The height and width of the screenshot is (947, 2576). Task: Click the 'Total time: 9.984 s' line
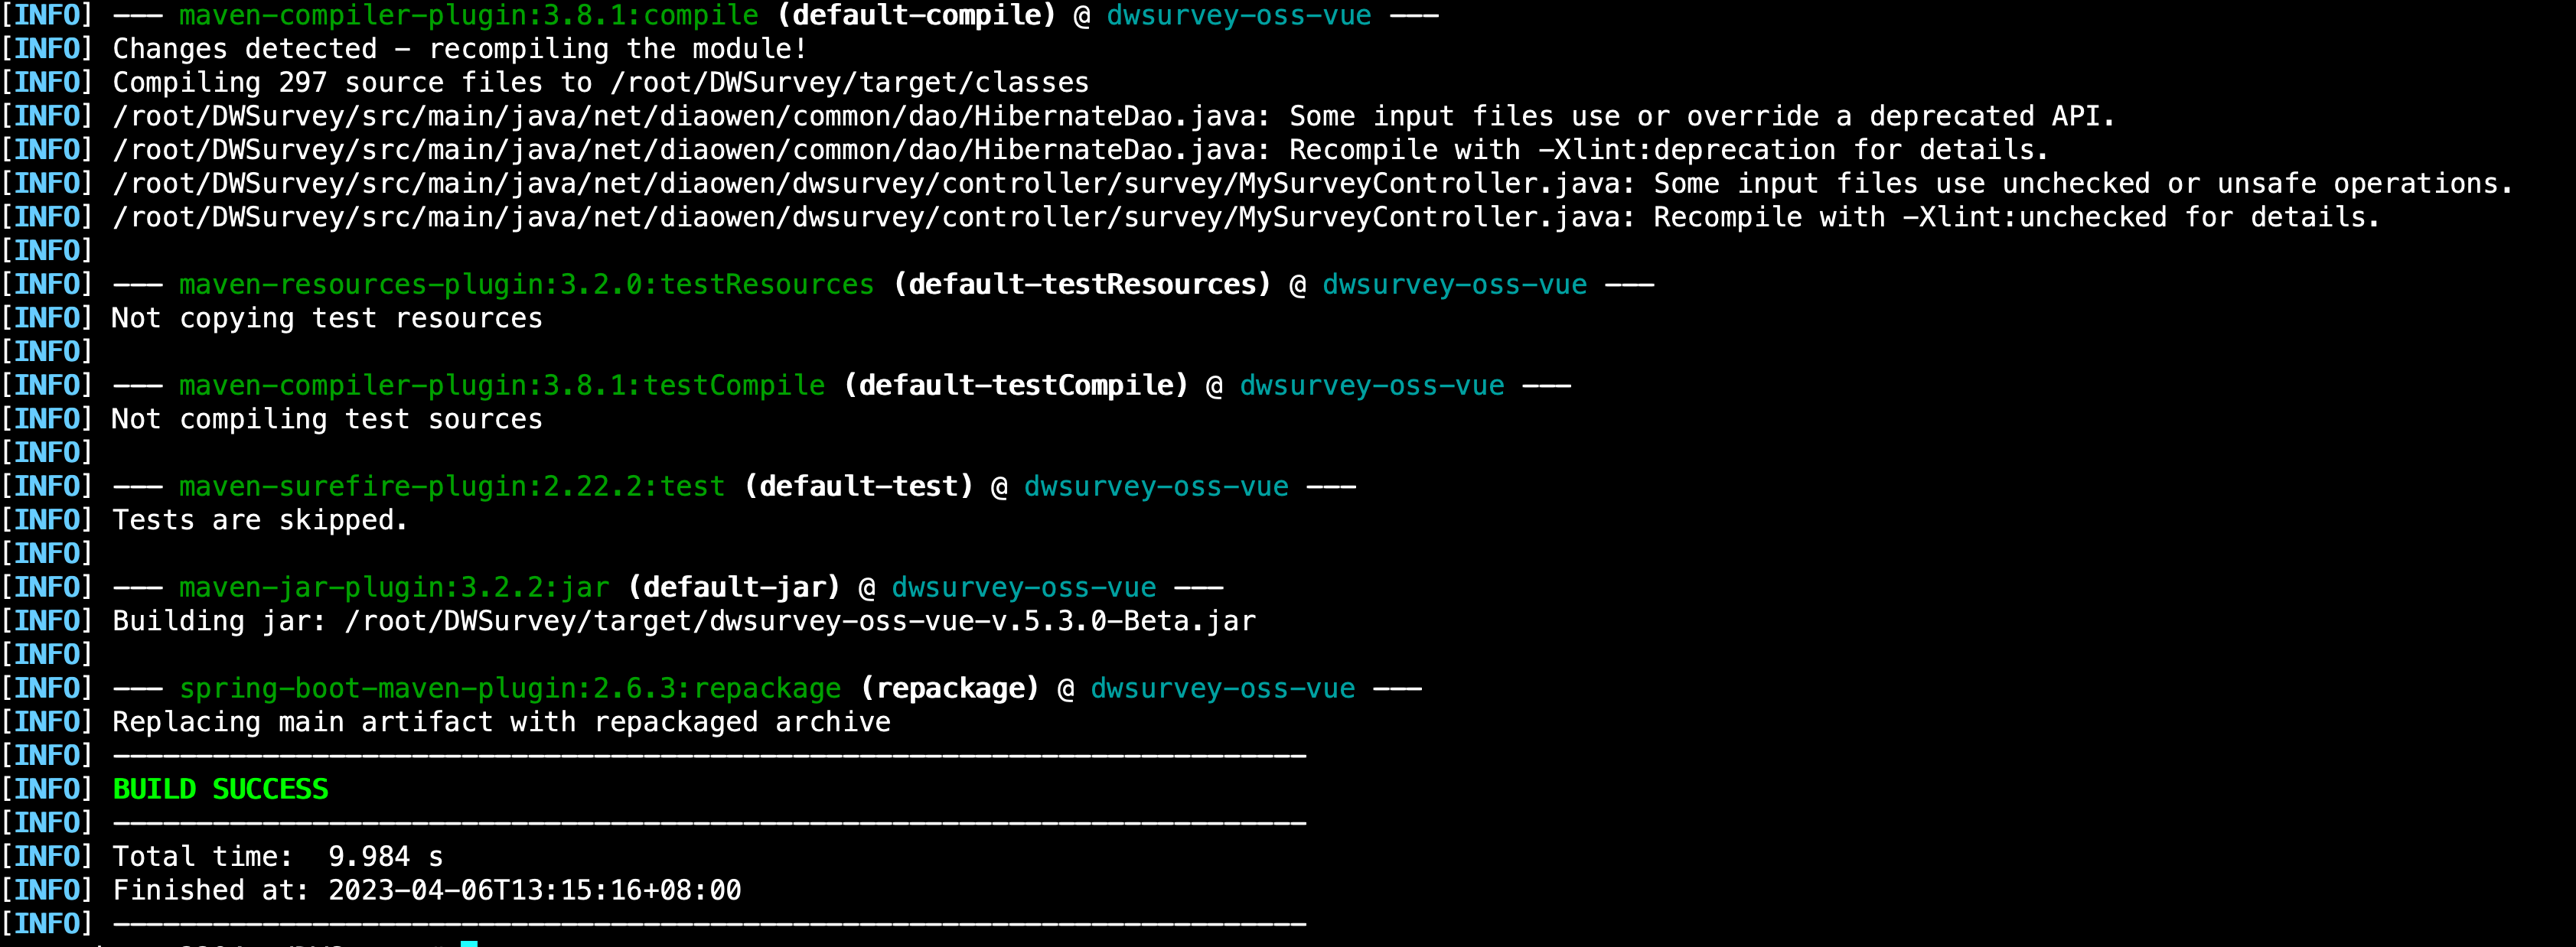point(277,856)
